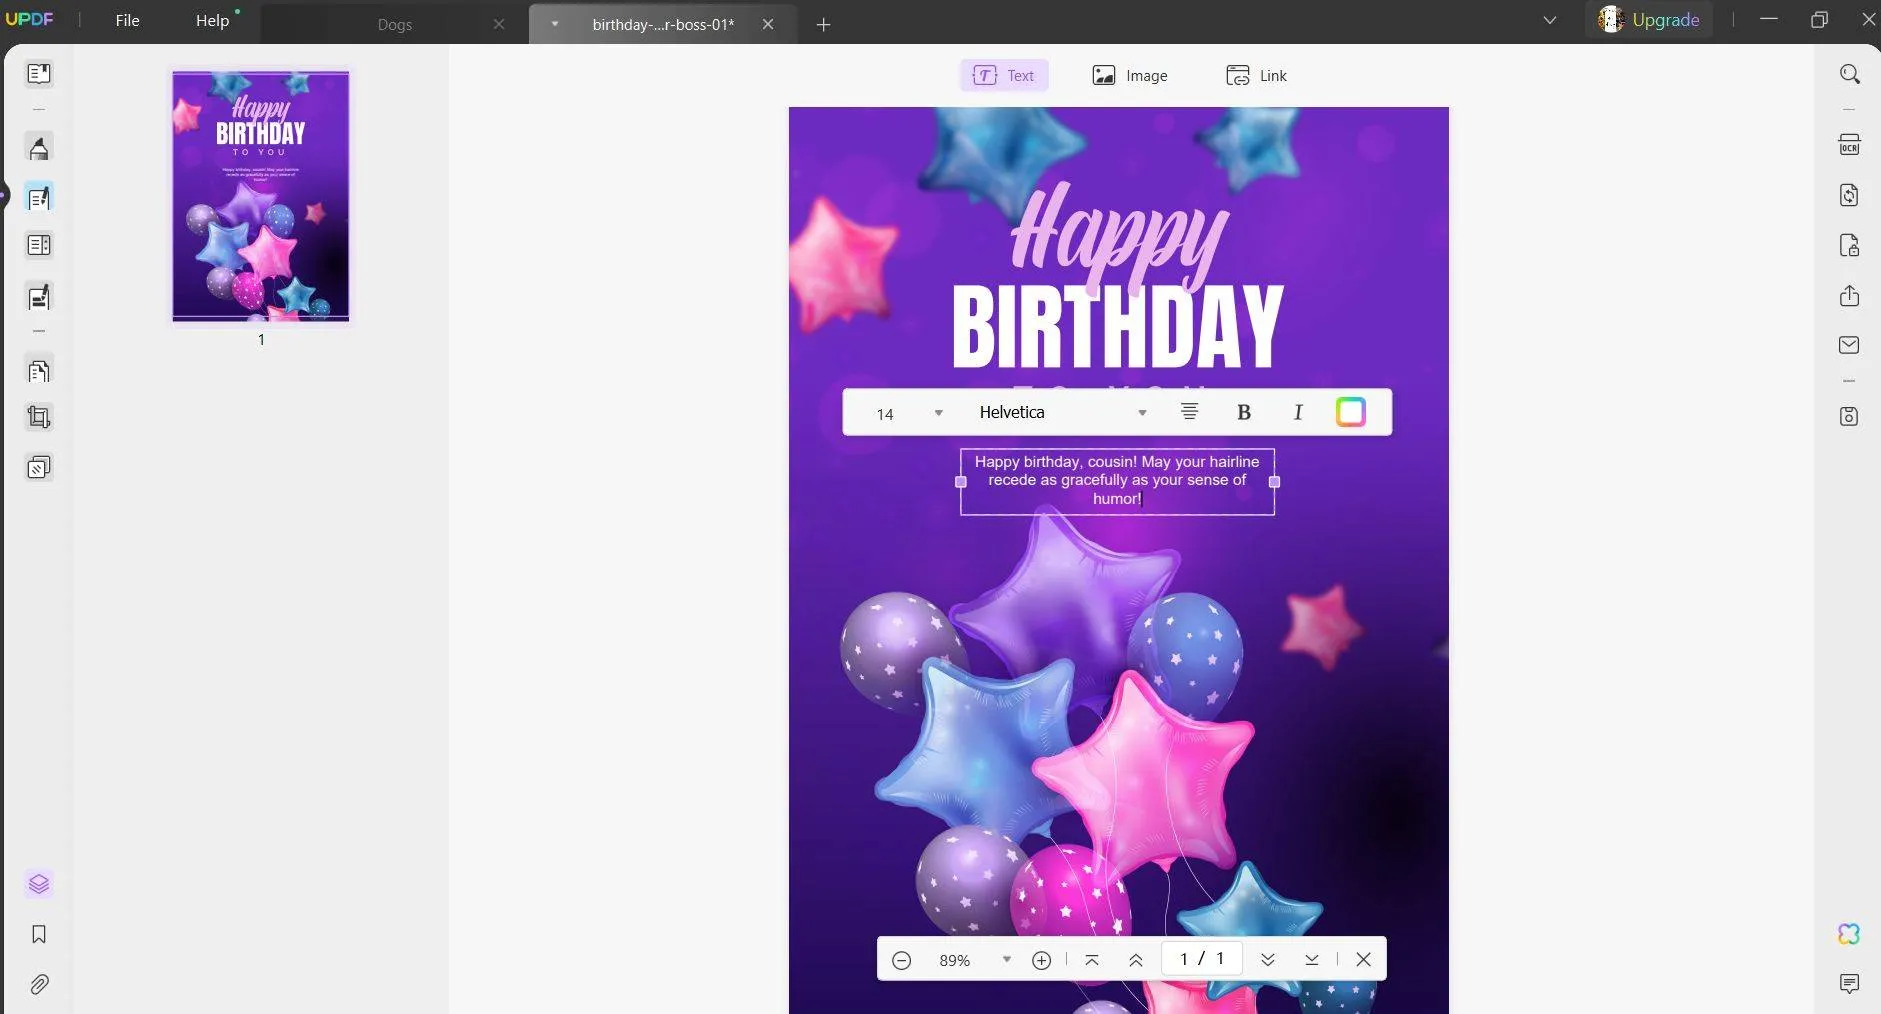Open the Layers panel icon
This screenshot has width=1881, height=1014.
pyautogui.click(x=39, y=884)
